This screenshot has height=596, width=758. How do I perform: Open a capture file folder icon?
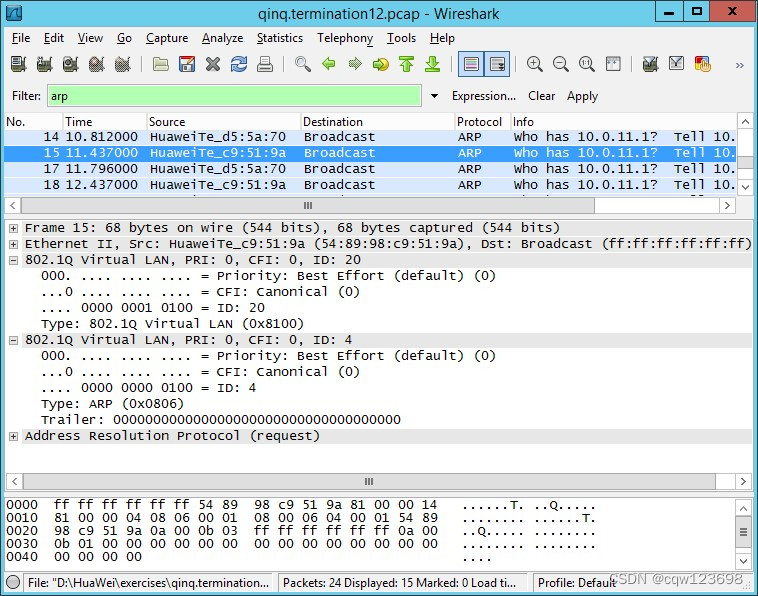[160, 64]
